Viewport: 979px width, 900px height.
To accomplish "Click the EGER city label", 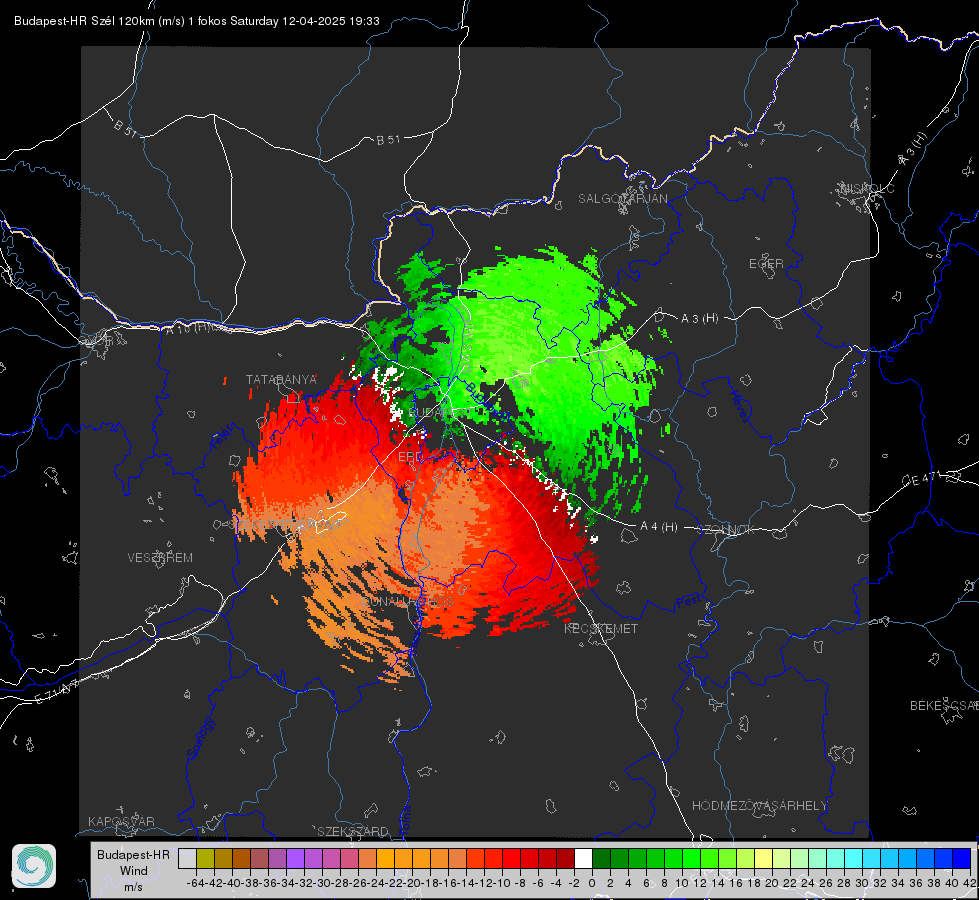I will coord(766,264).
